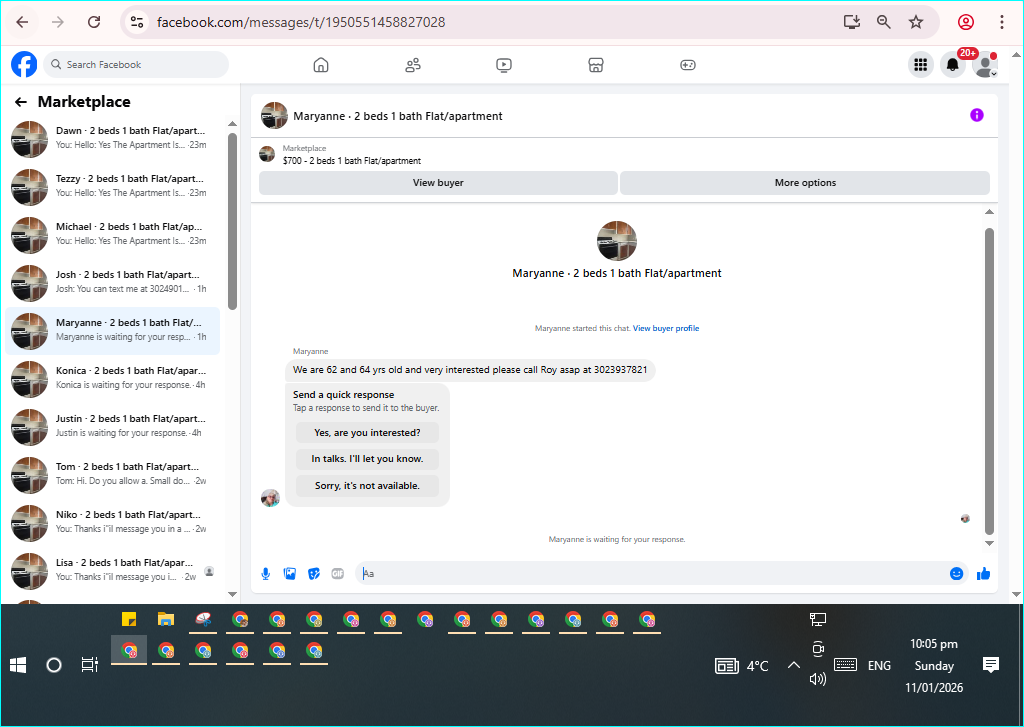Open File Explorer on taskbar
Screen dimensions: 1024x727
166,619
